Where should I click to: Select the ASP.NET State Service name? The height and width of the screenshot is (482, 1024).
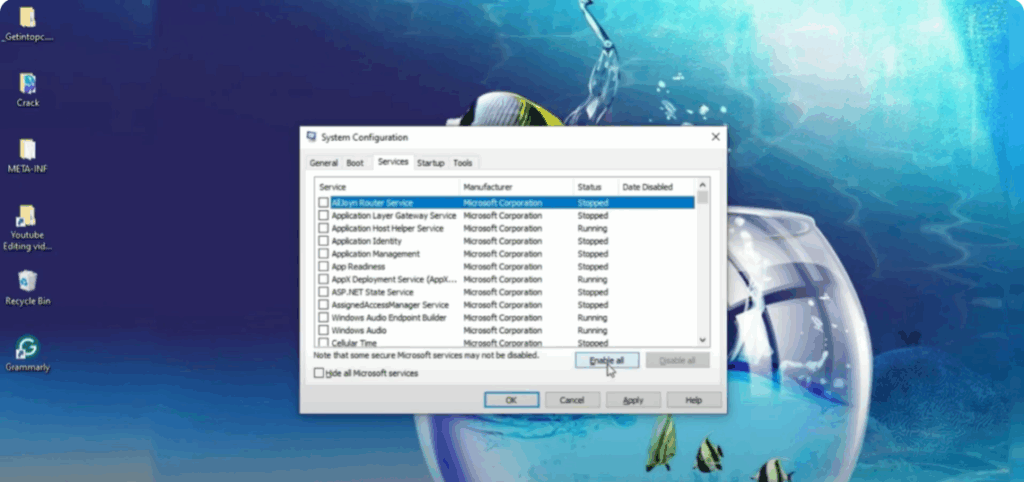pos(372,292)
